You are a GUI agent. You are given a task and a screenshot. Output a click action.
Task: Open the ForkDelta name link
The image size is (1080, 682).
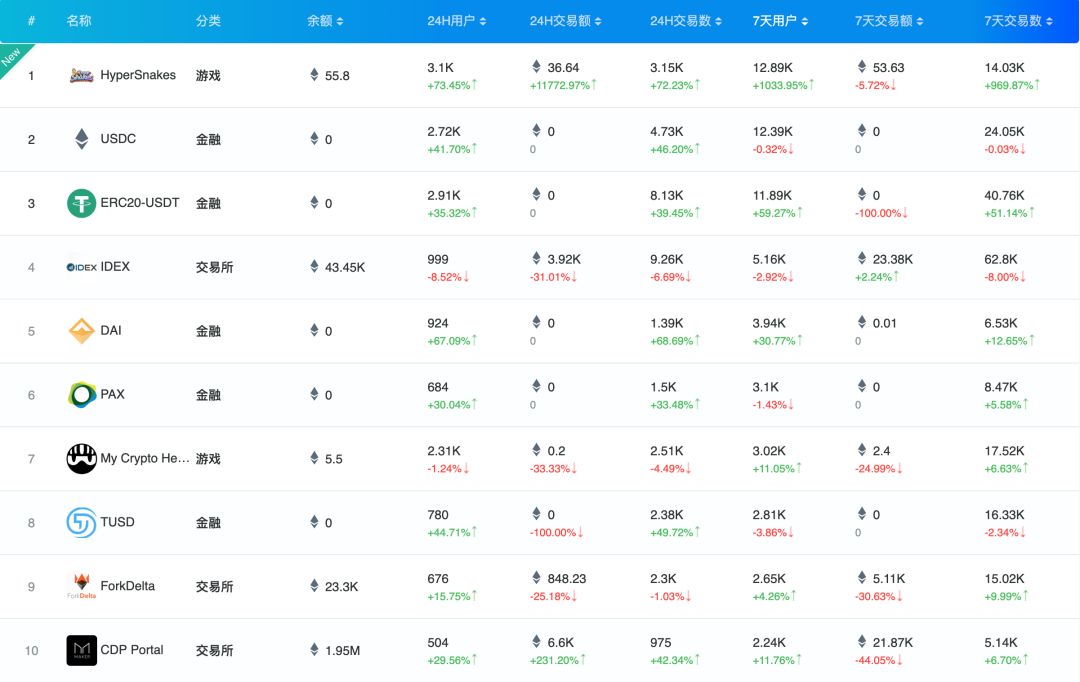[128, 586]
